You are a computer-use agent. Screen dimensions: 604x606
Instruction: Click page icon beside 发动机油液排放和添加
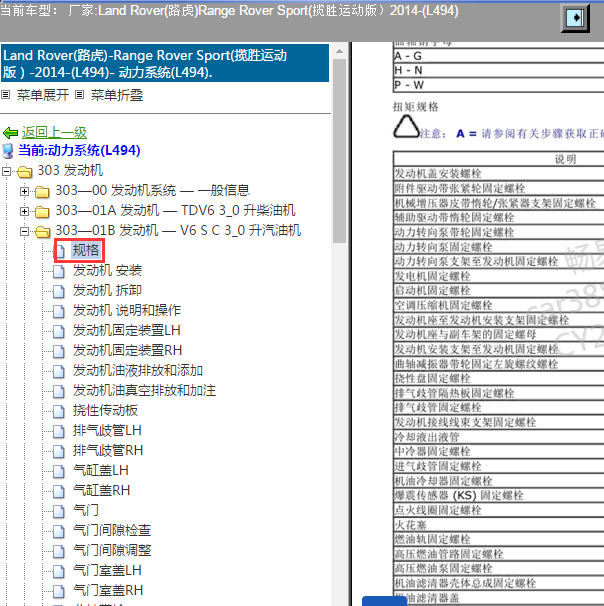tap(59, 372)
